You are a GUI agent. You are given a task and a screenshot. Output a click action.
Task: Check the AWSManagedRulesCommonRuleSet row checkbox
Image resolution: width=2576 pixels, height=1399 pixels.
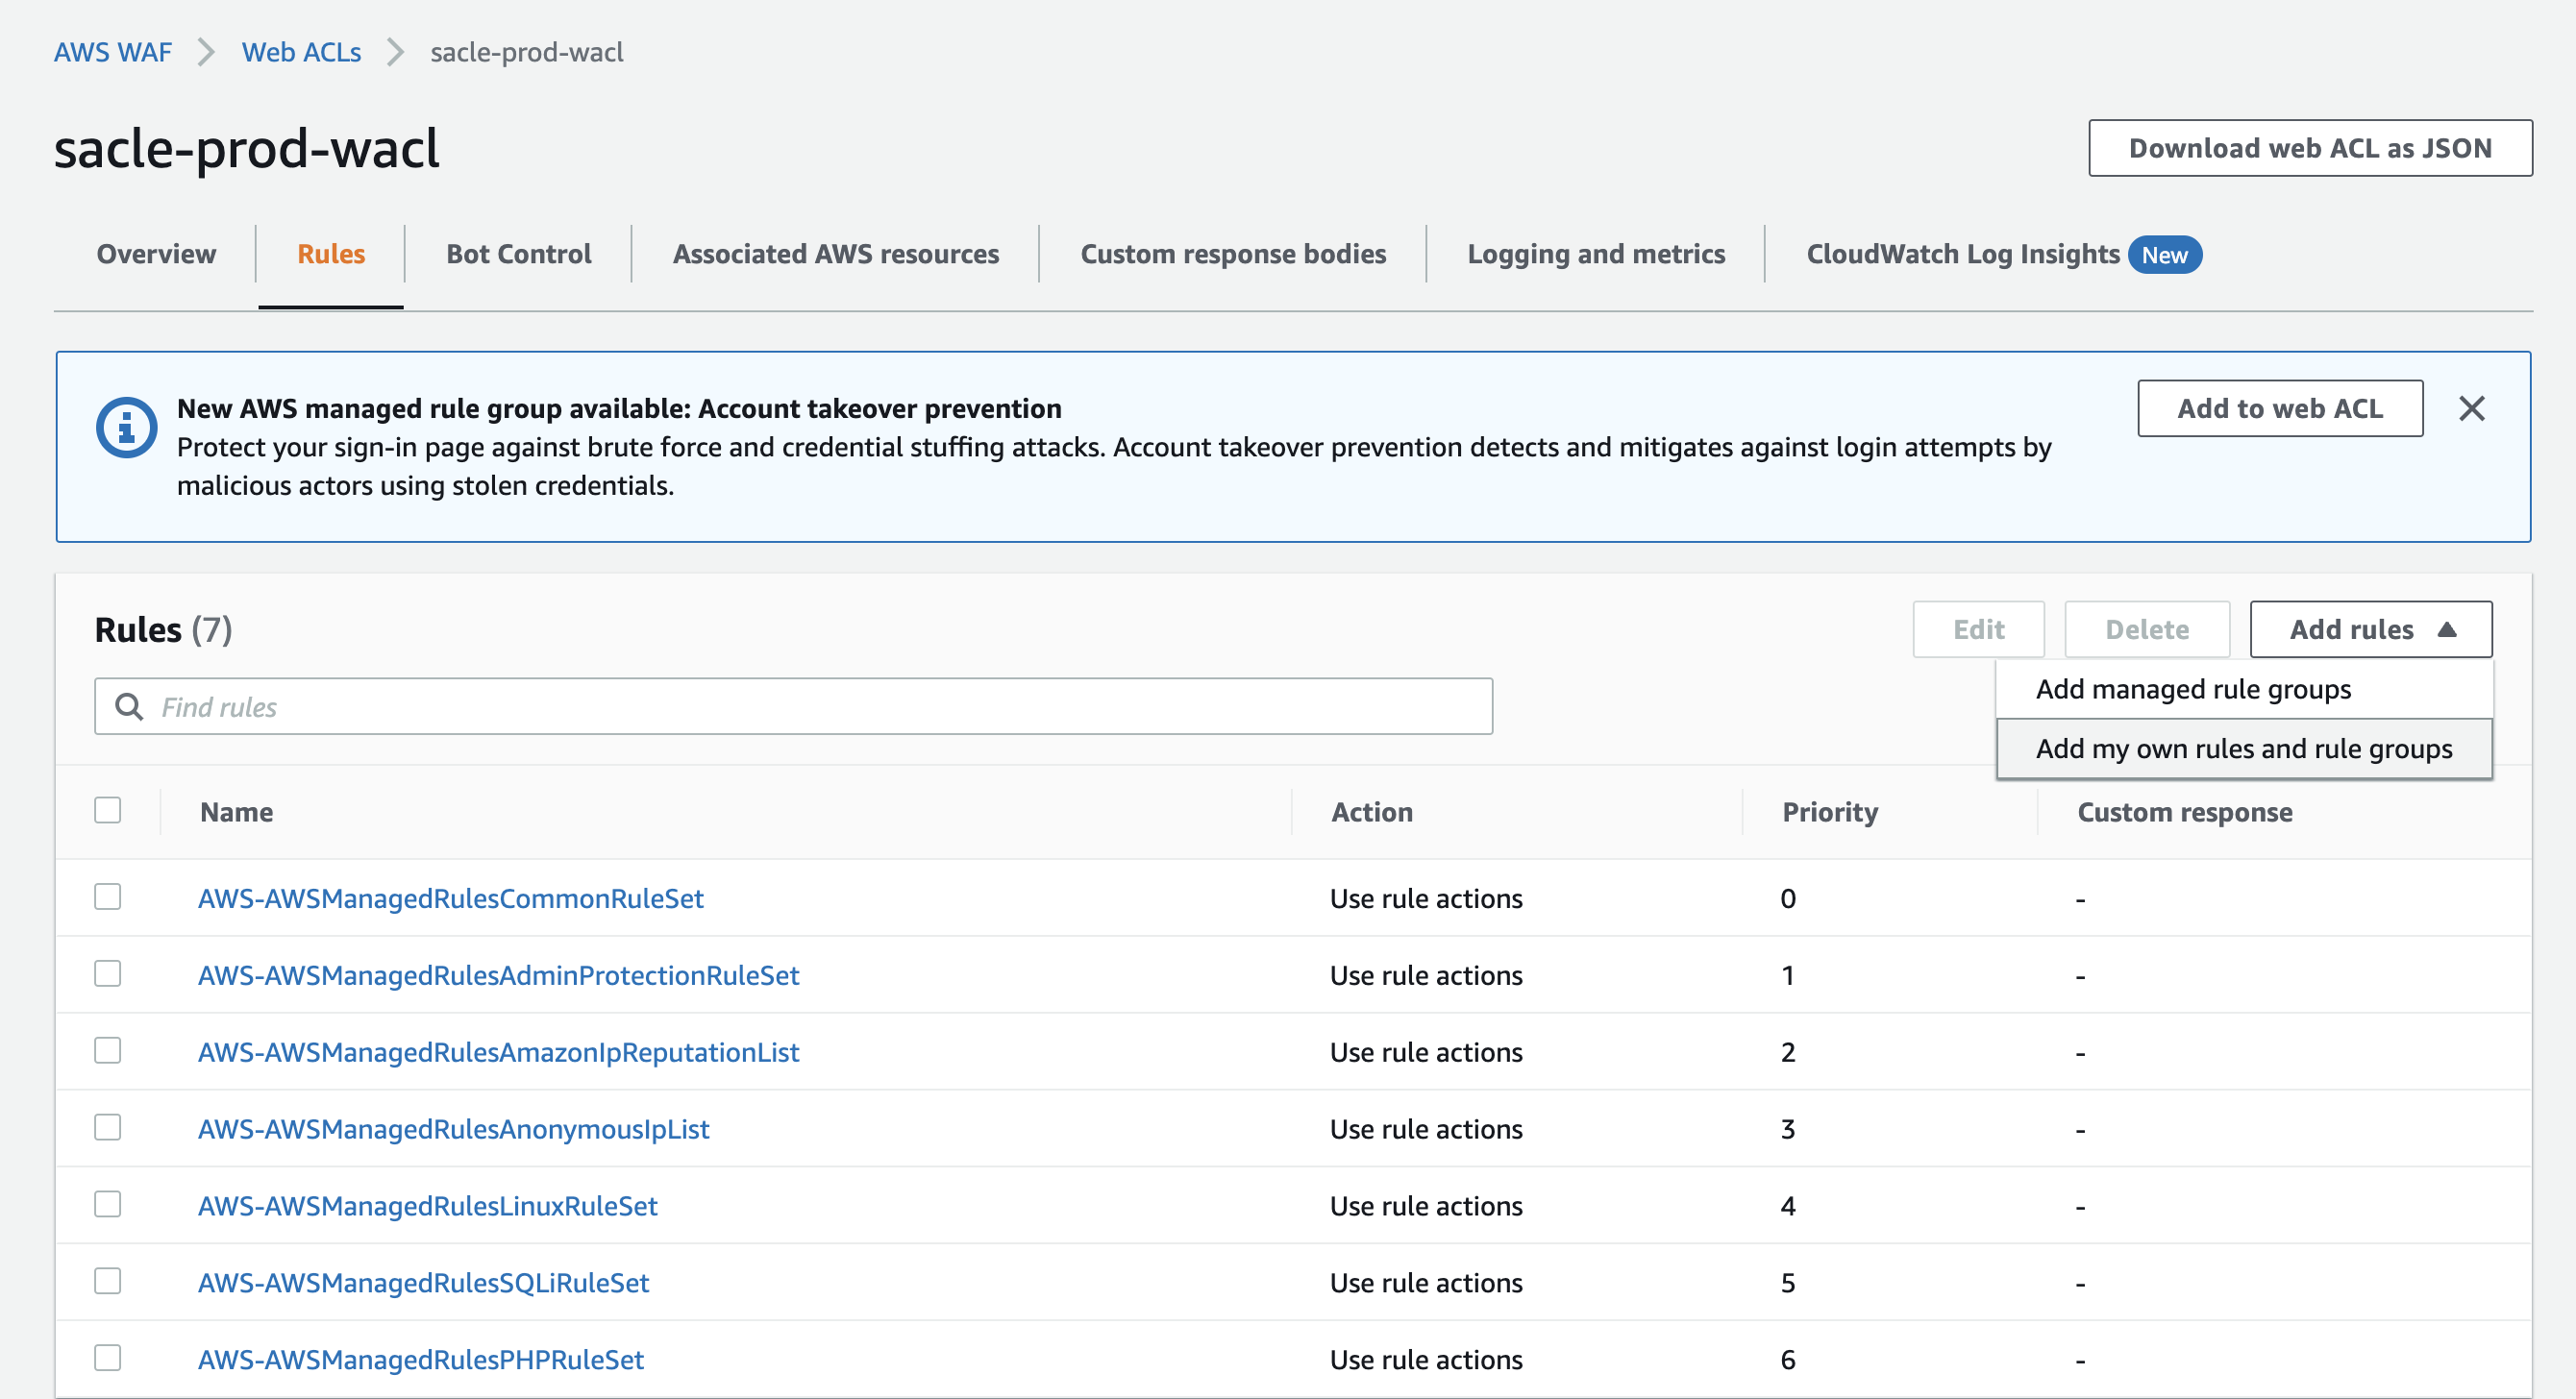pyautogui.click(x=108, y=897)
